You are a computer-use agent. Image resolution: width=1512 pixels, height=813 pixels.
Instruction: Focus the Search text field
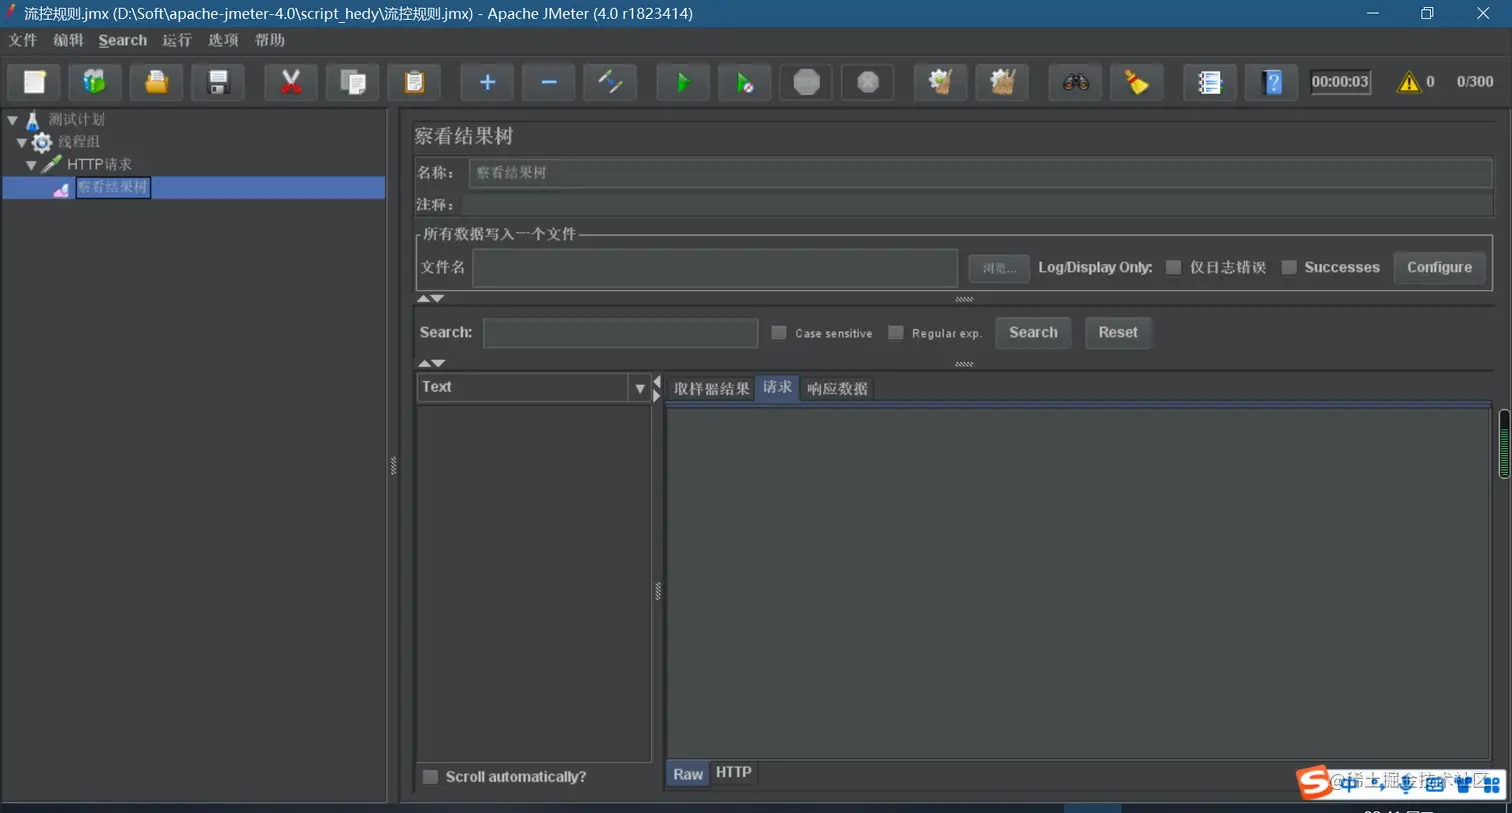(620, 333)
